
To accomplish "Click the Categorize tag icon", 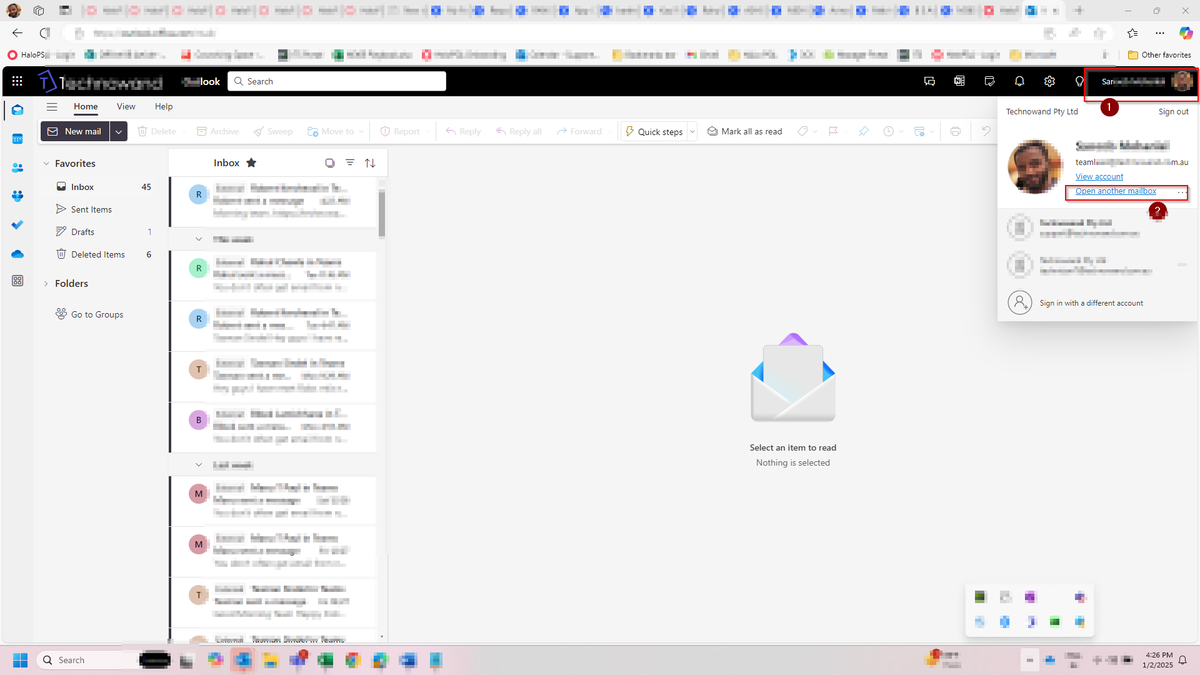I will click(803, 131).
